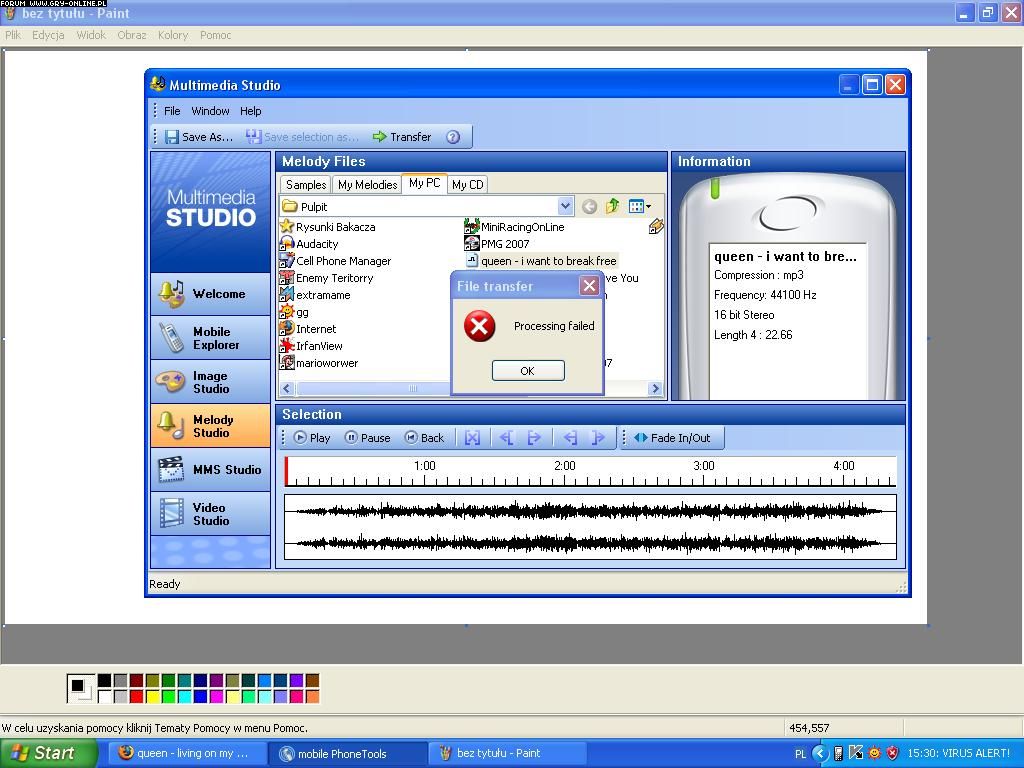
Task: Open the Help menu in Multimedia Studio
Action: tap(250, 111)
